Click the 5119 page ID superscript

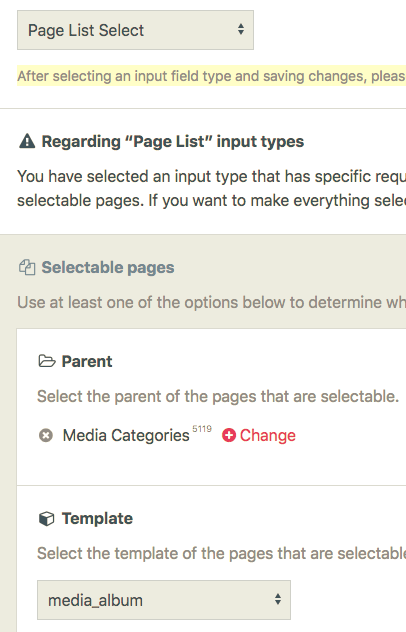pos(202,429)
